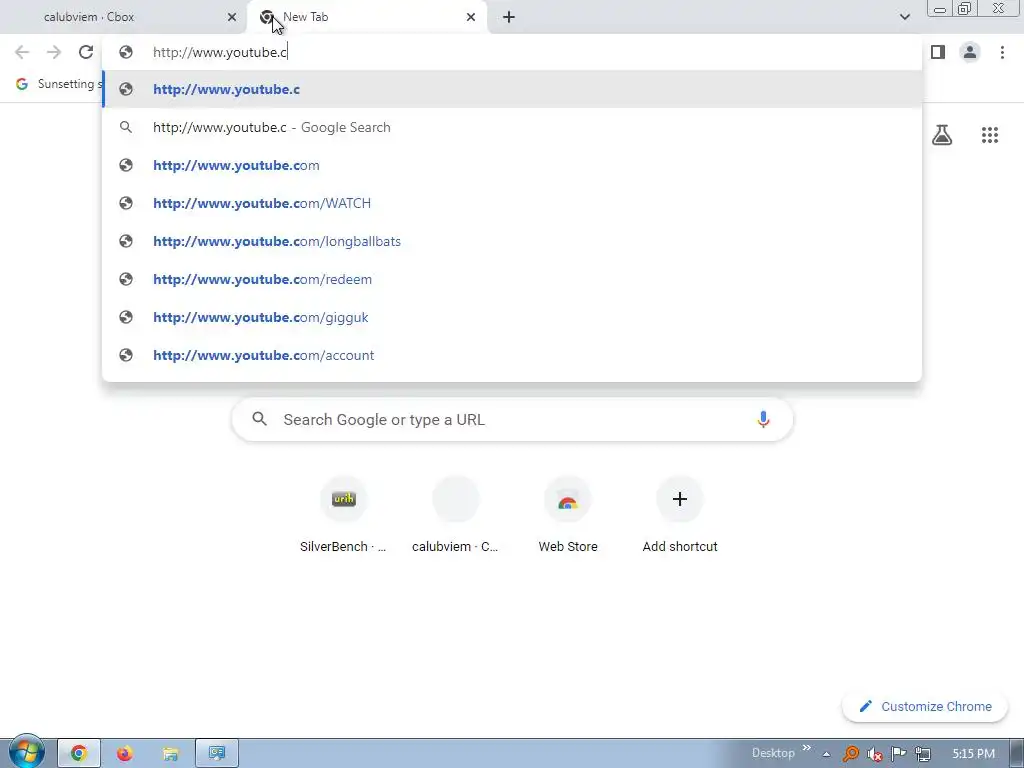
Task: Open the Chrome Labs flask icon
Action: point(942,135)
